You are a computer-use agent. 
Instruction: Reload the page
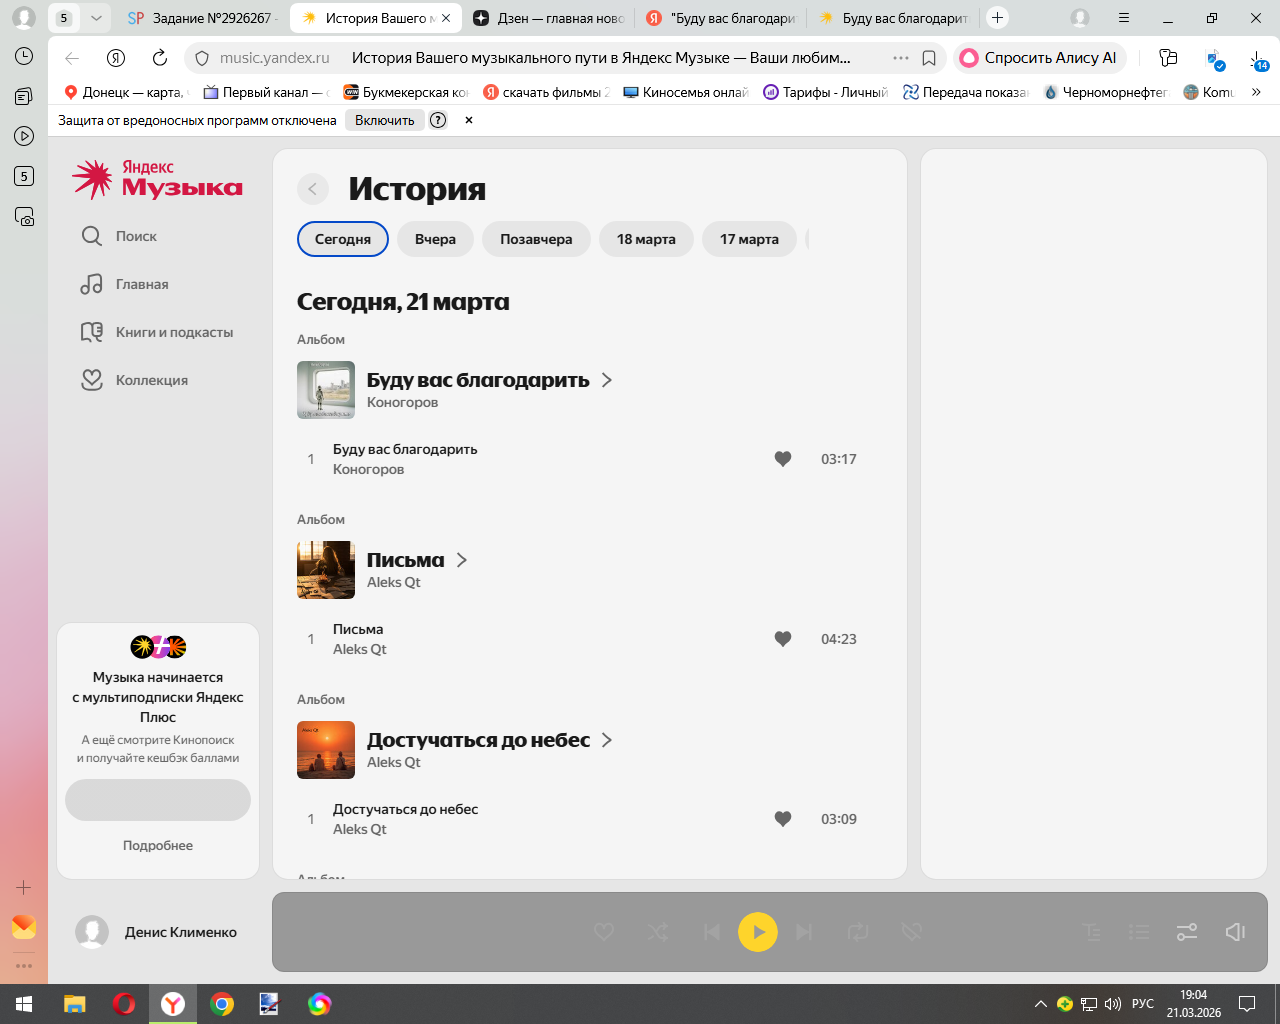[160, 58]
